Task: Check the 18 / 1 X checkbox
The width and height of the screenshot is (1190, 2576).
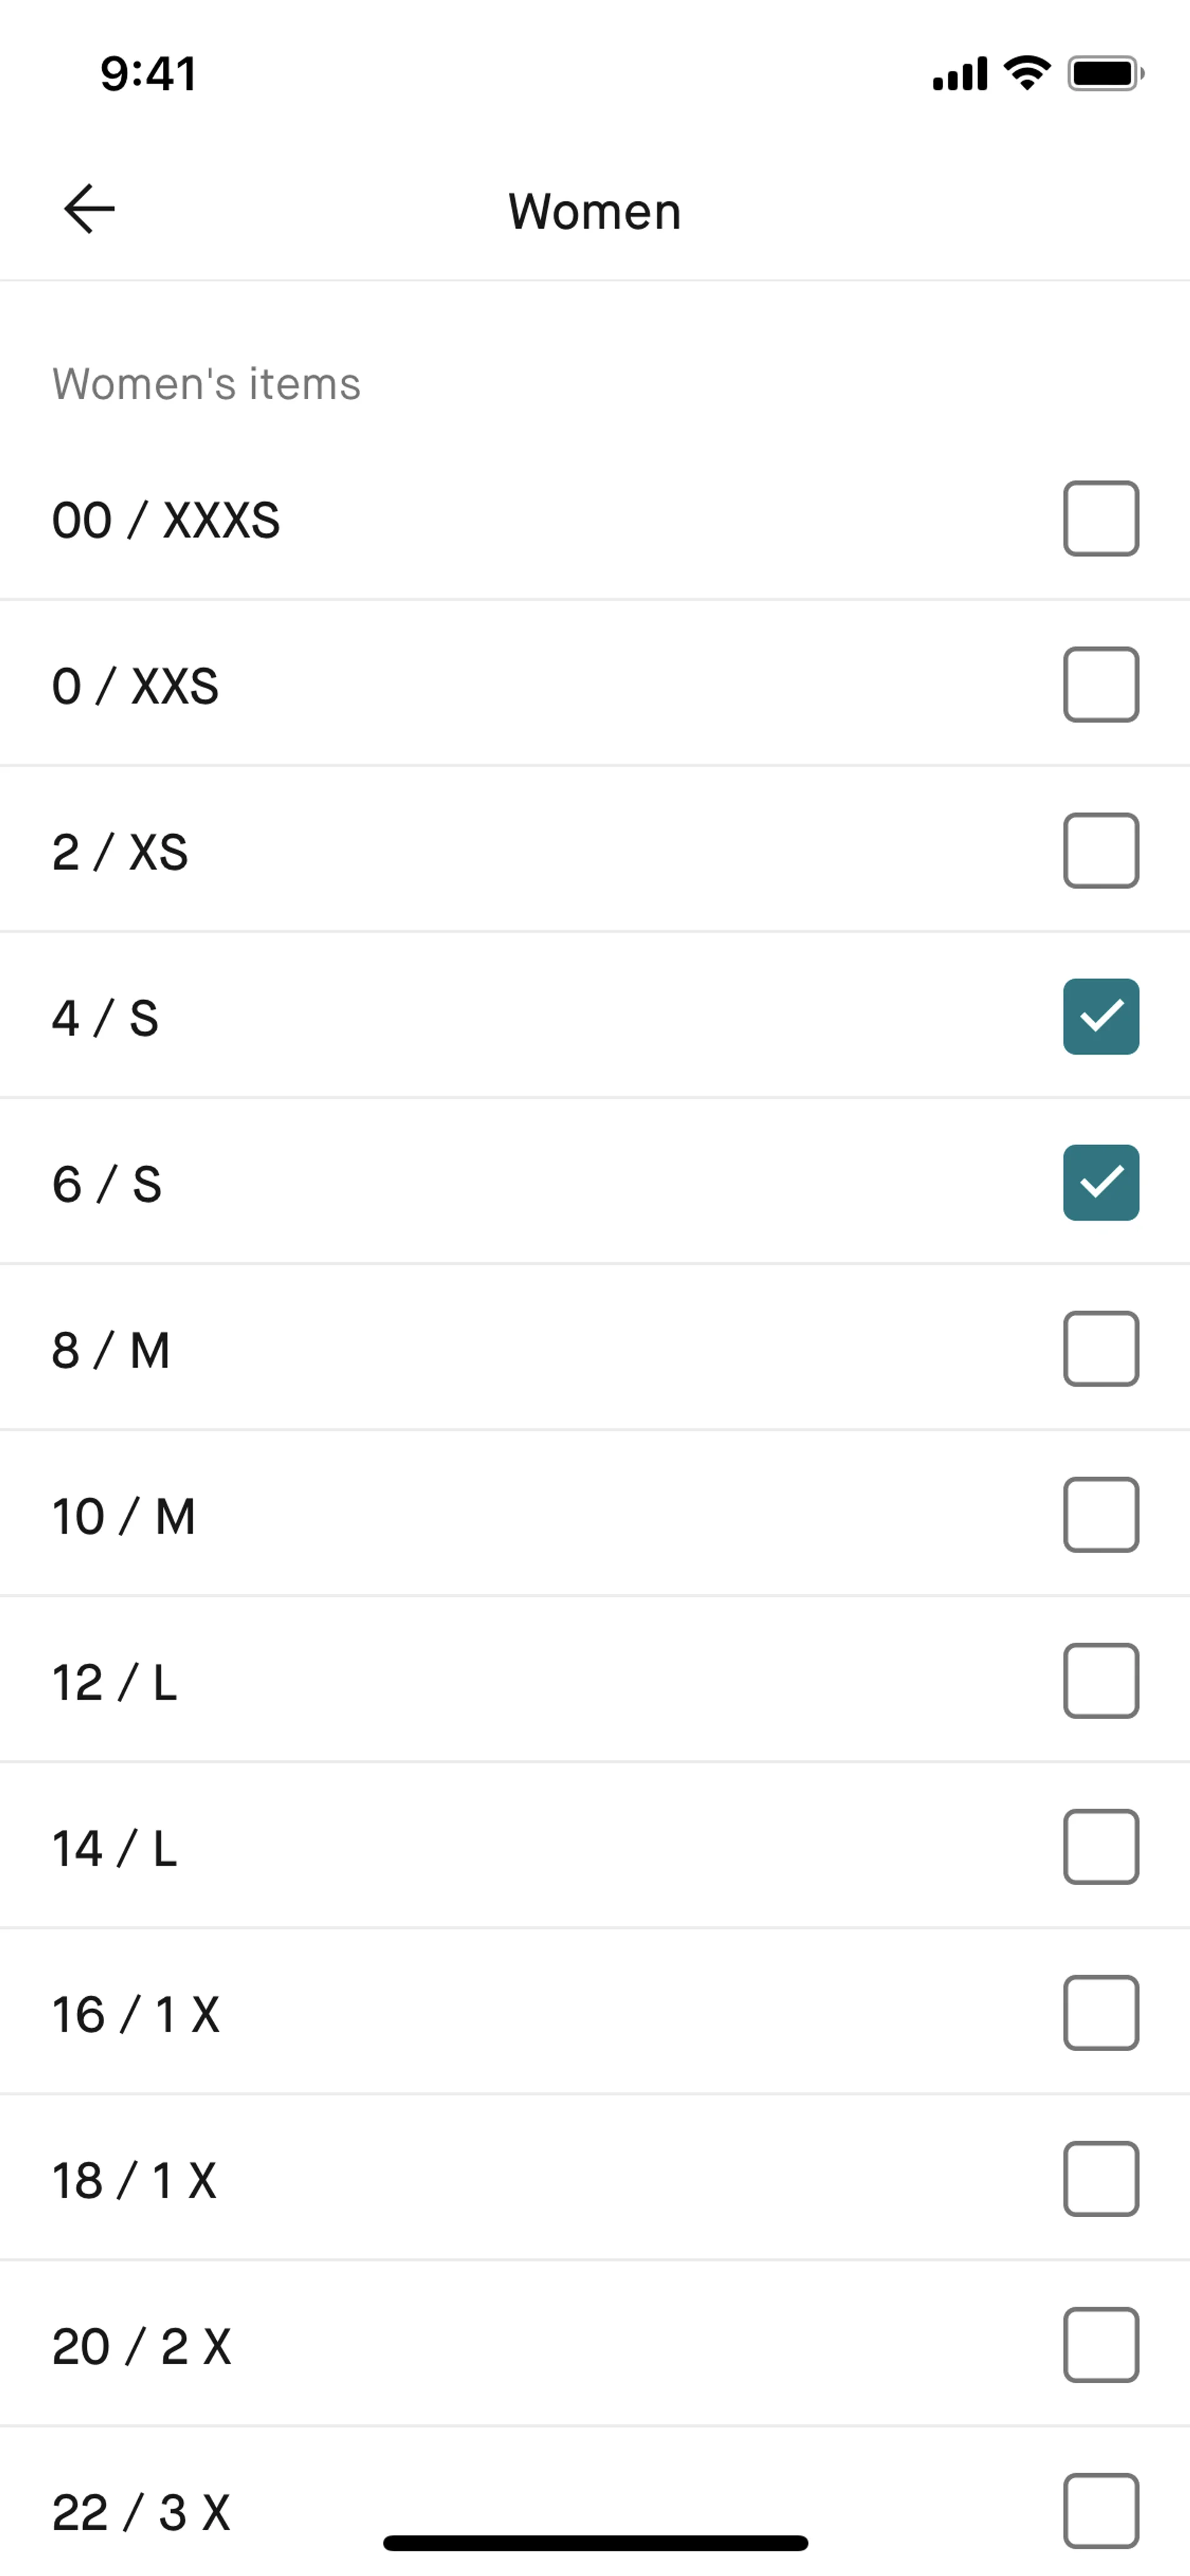Action: tap(1100, 2178)
